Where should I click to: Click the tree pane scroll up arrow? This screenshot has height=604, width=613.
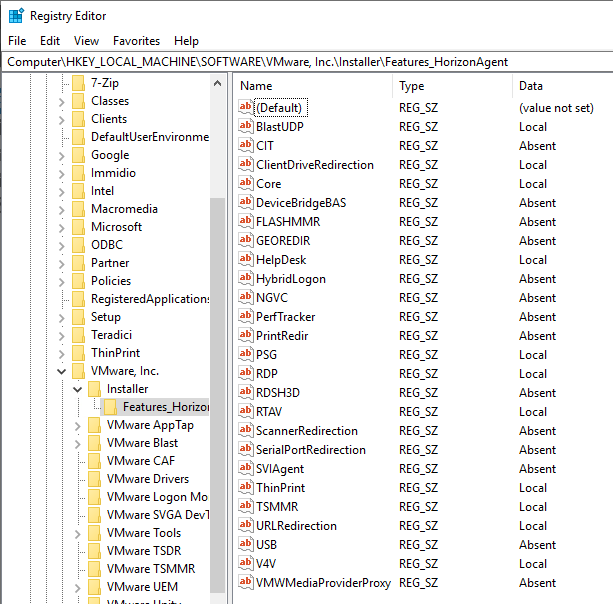217,83
